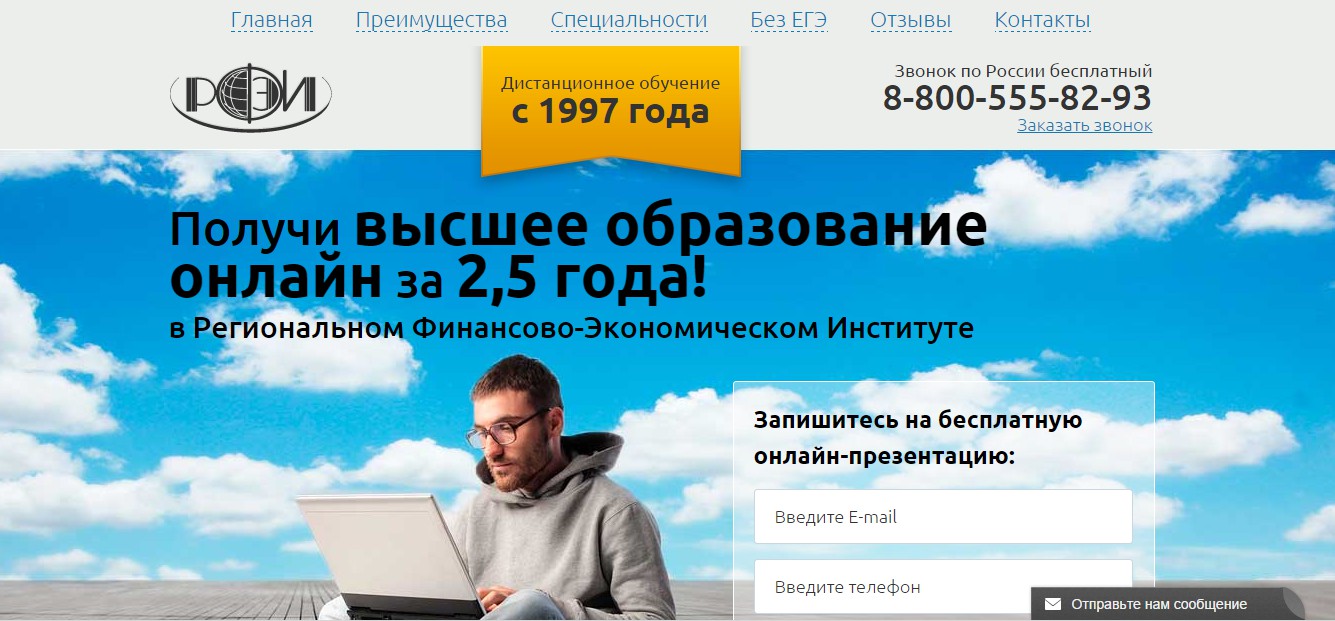1335x621 pixels.
Task: Click the phone number 8-800-555-82-93
Action: [1017, 98]
